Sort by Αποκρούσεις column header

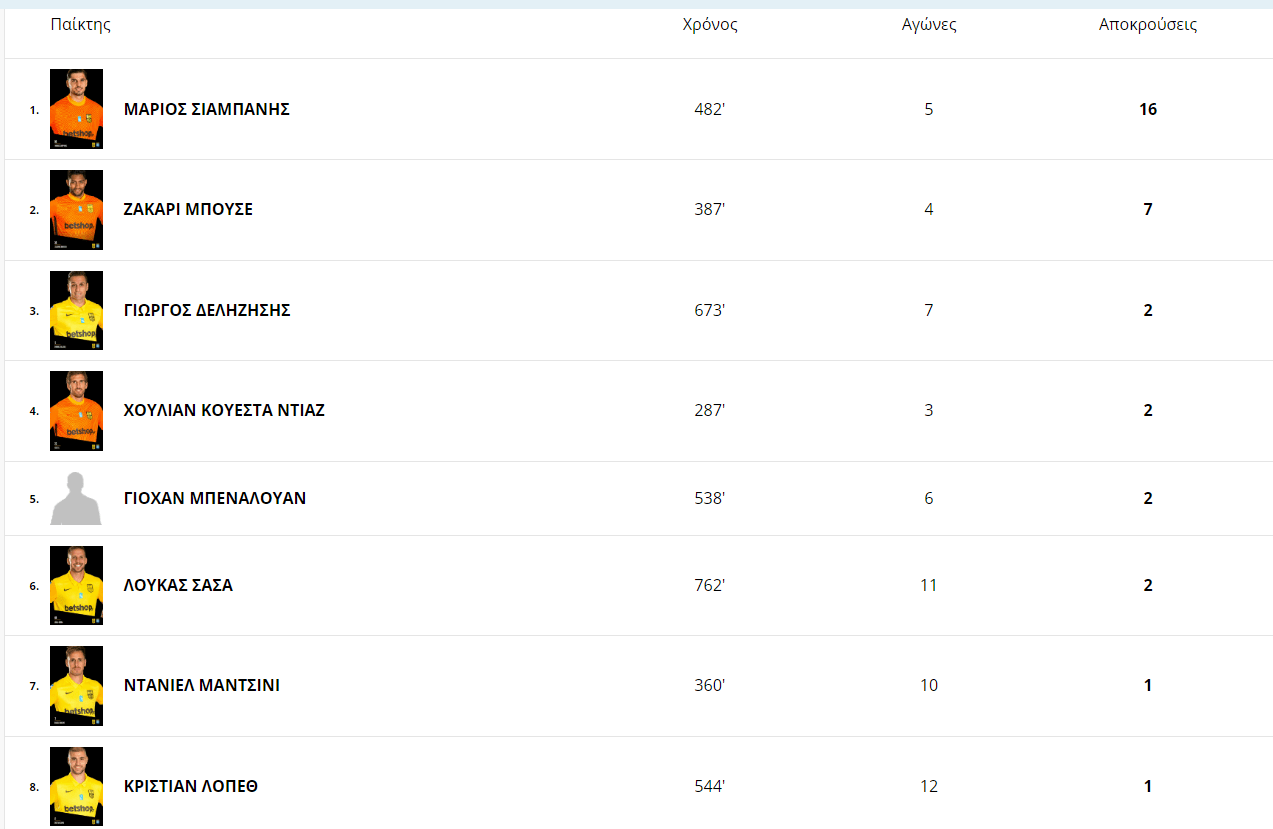(x=1148, y=25)
